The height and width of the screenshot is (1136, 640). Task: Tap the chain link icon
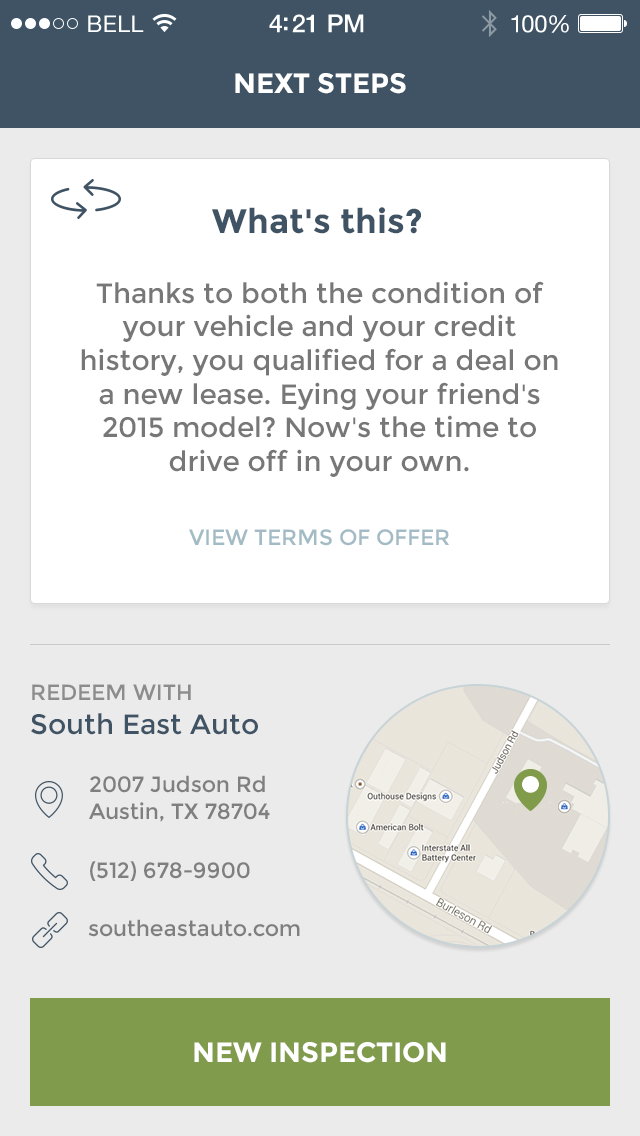49,929
